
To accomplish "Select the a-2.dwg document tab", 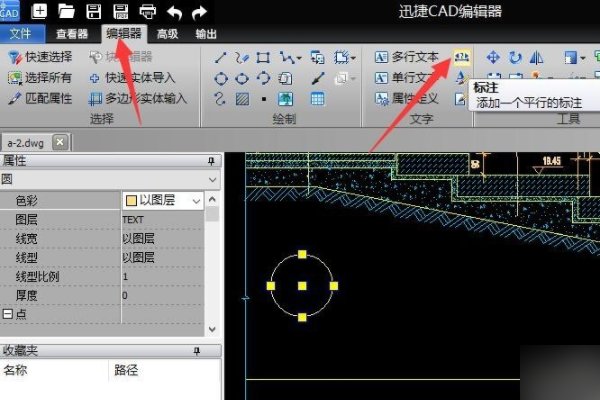I will pos(25,143).
